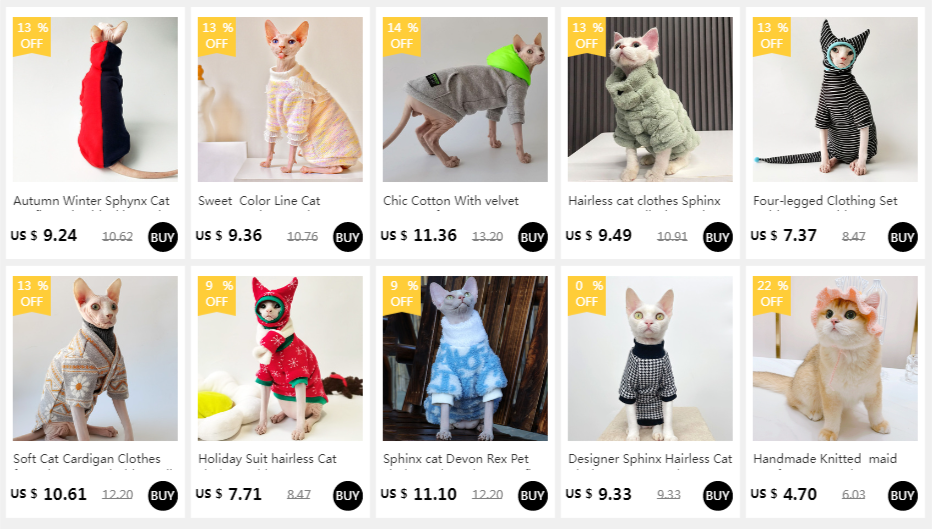
Task: Click BUY for Handmade Knitted maid hat
Action: tap(902, 496)
